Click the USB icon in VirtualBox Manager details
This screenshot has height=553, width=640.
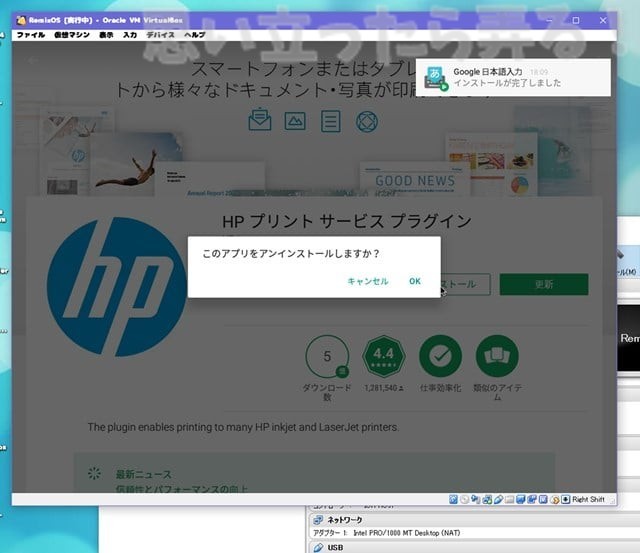pos(318,547)
